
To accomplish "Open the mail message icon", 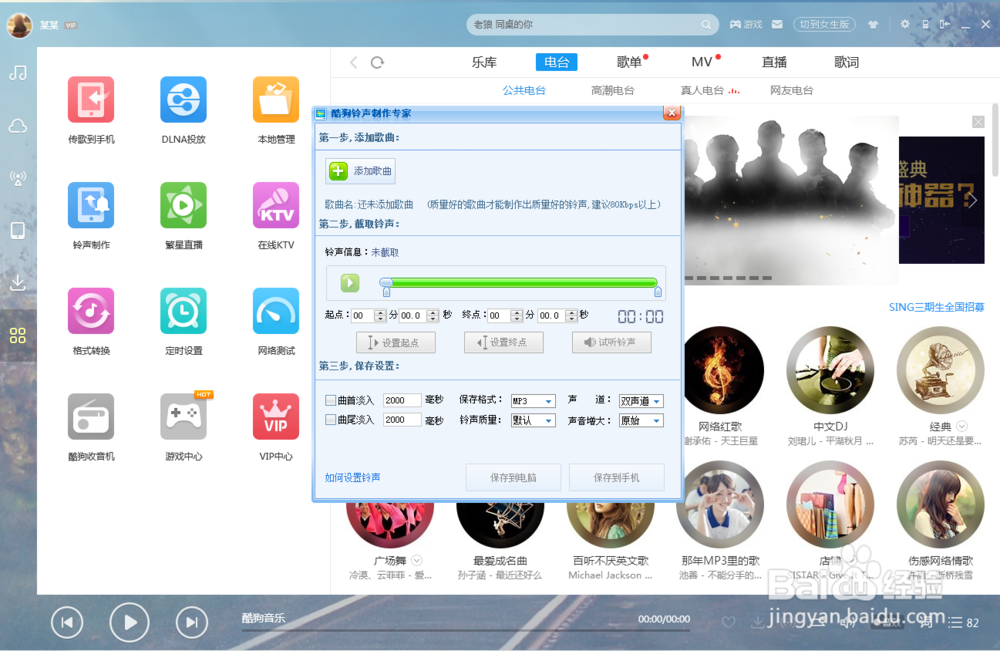I will click(777, 24).
